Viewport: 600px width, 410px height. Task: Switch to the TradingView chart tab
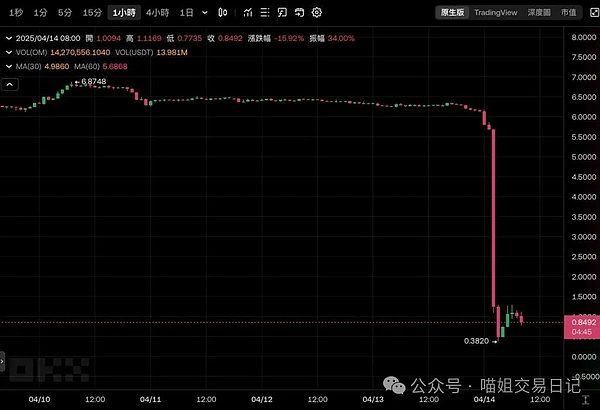[495, 13]
